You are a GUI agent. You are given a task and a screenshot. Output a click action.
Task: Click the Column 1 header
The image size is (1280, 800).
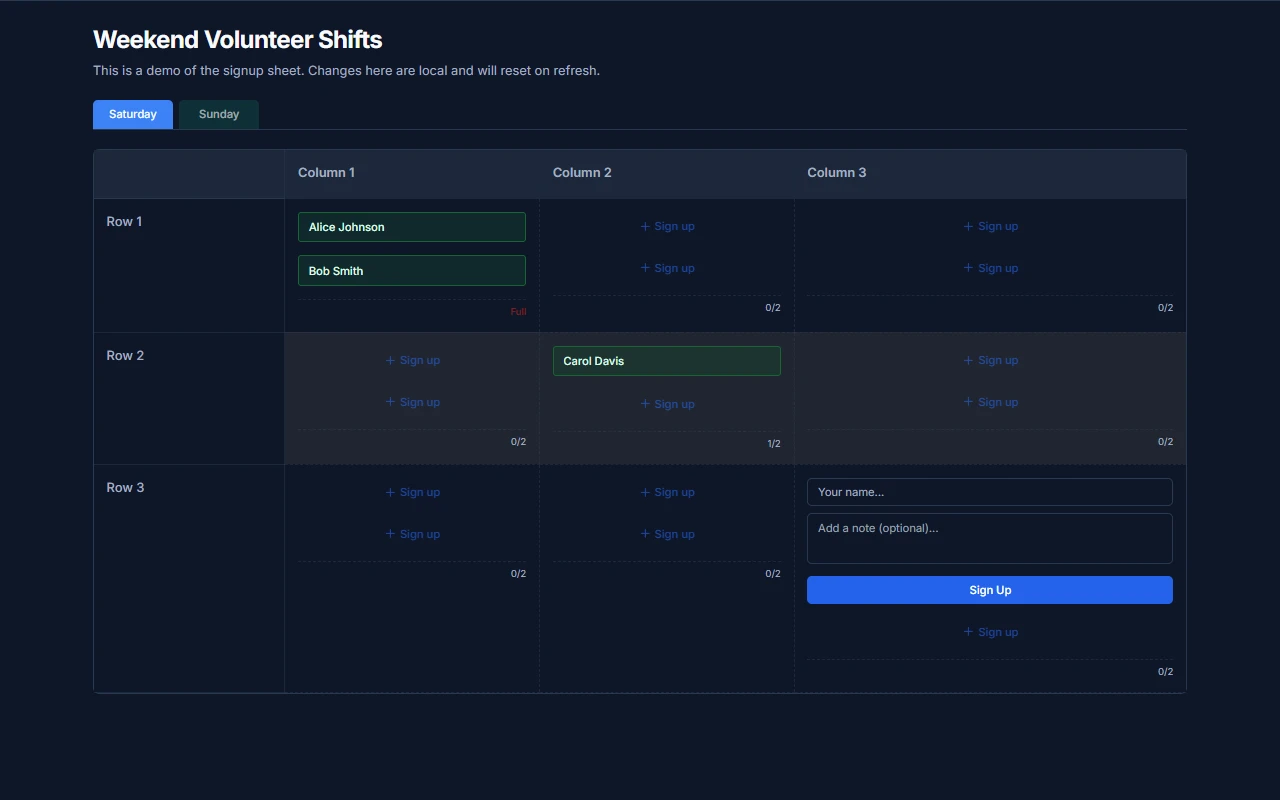[x=327, y=172]
